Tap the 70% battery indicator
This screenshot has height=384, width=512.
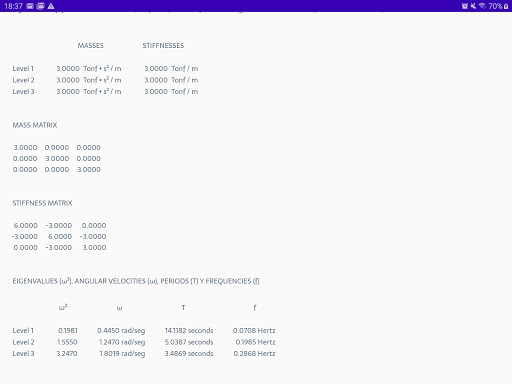(x=498, y=6)
